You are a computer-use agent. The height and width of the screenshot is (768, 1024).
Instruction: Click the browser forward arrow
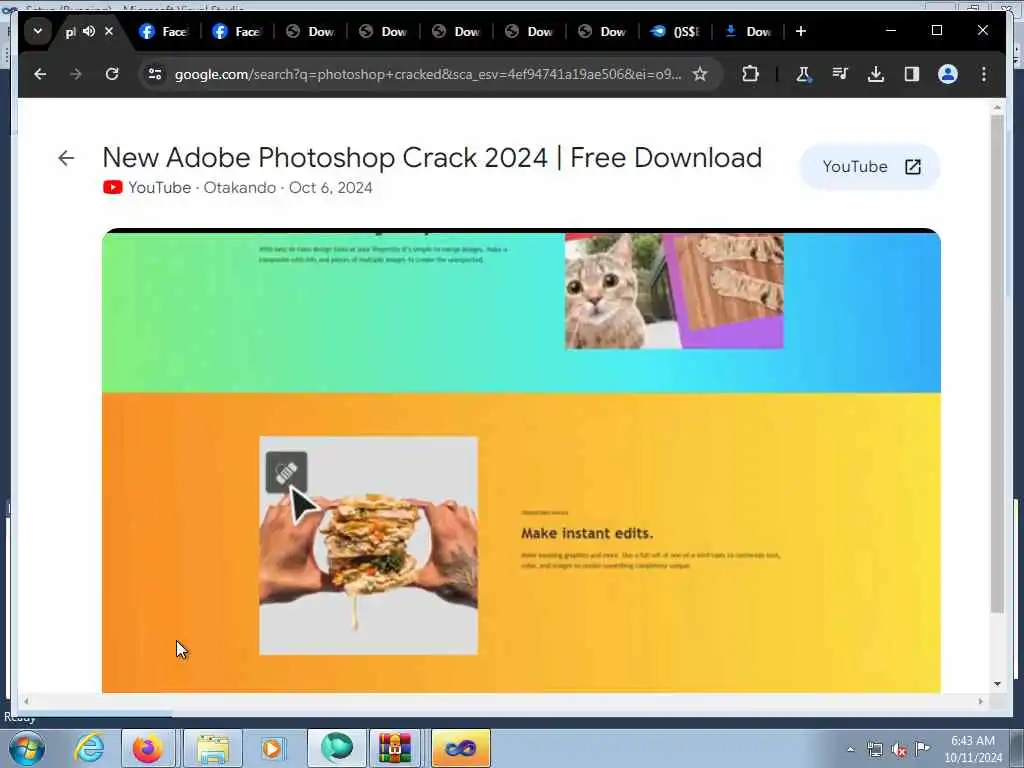point(76,74)
